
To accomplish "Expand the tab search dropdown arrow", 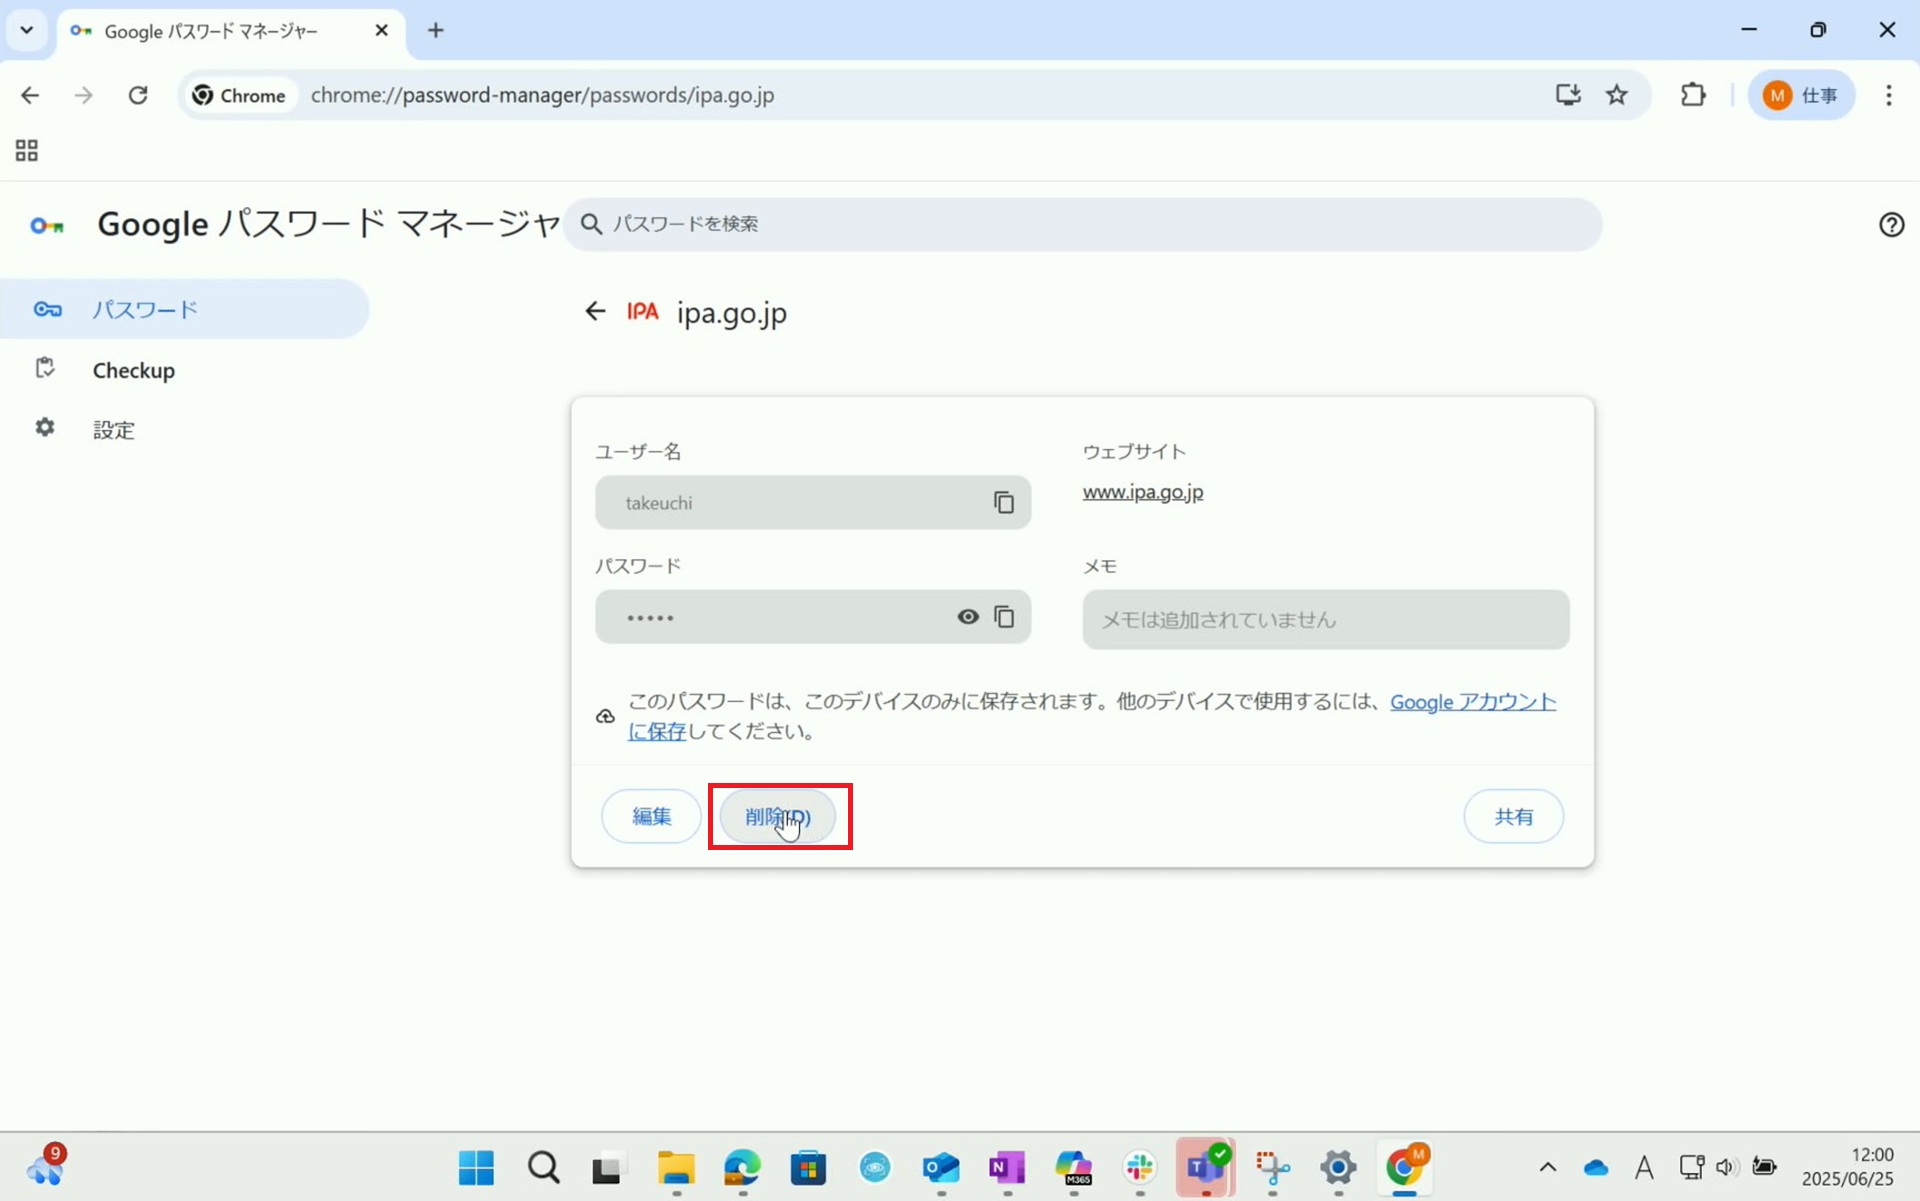I will pos(27,30).
